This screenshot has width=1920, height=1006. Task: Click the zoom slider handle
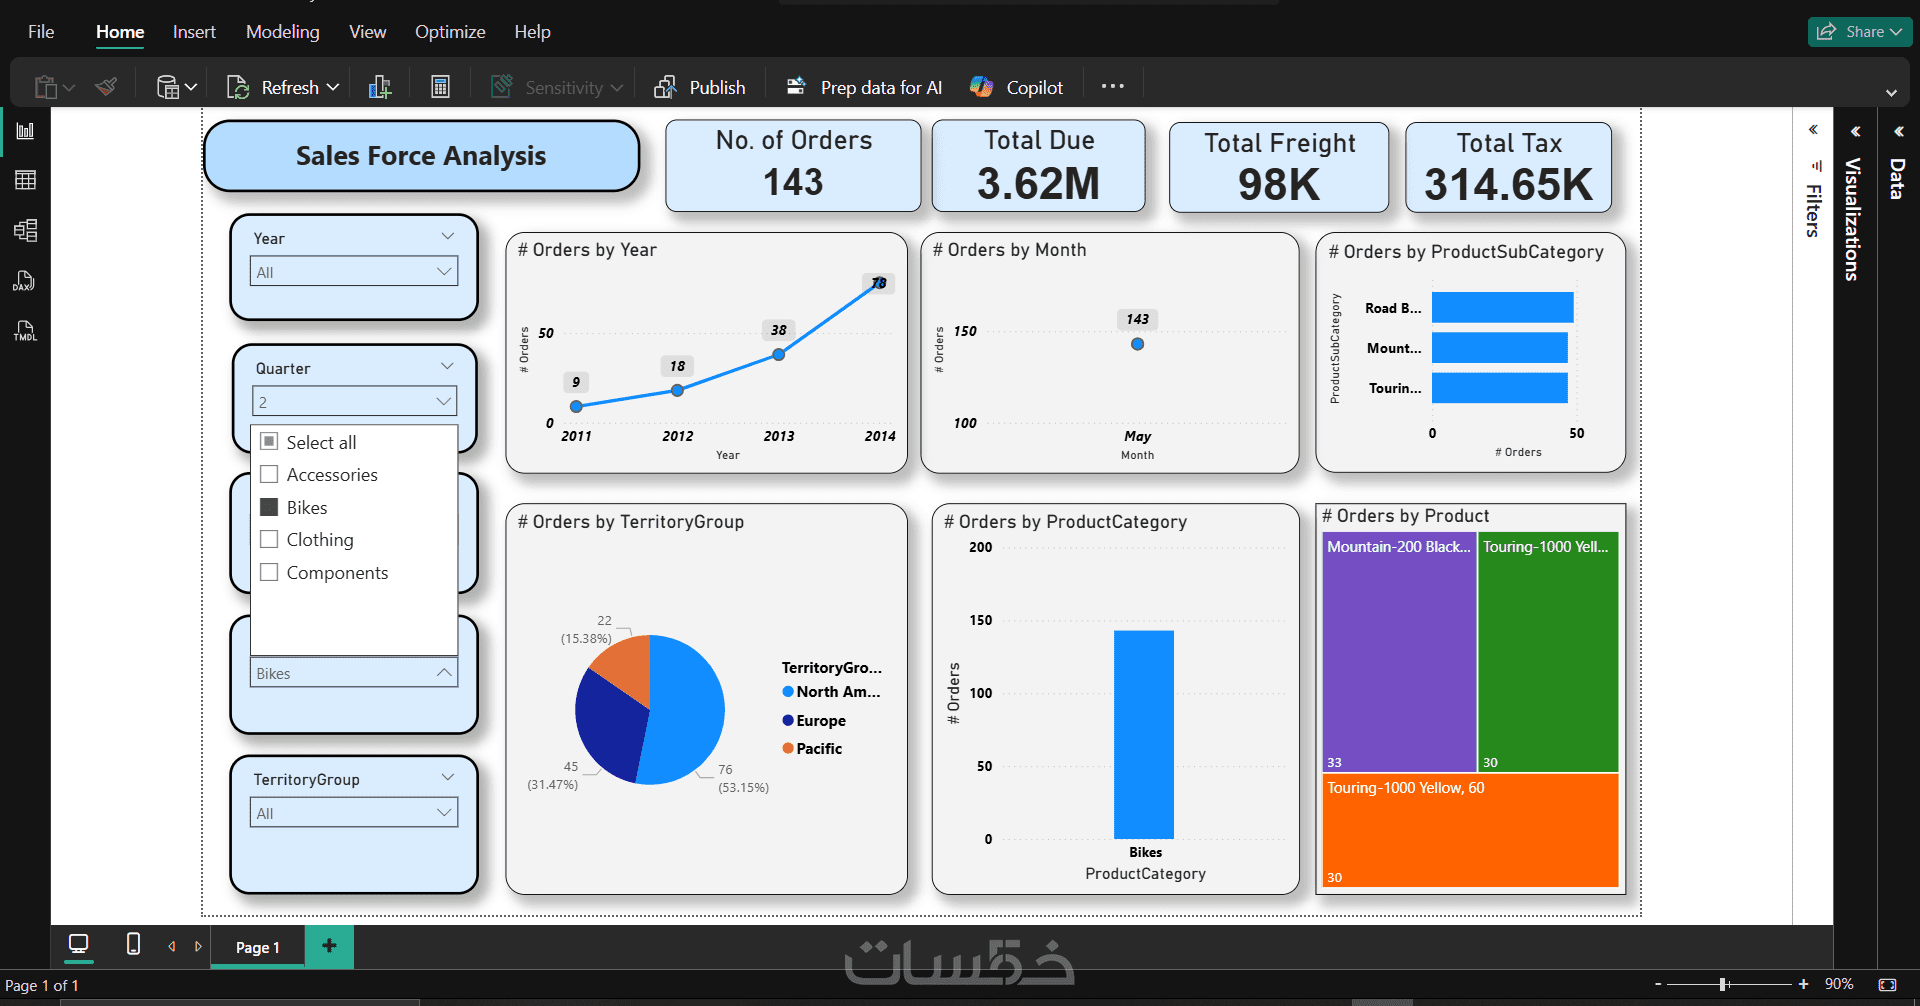pos(1724,984)
